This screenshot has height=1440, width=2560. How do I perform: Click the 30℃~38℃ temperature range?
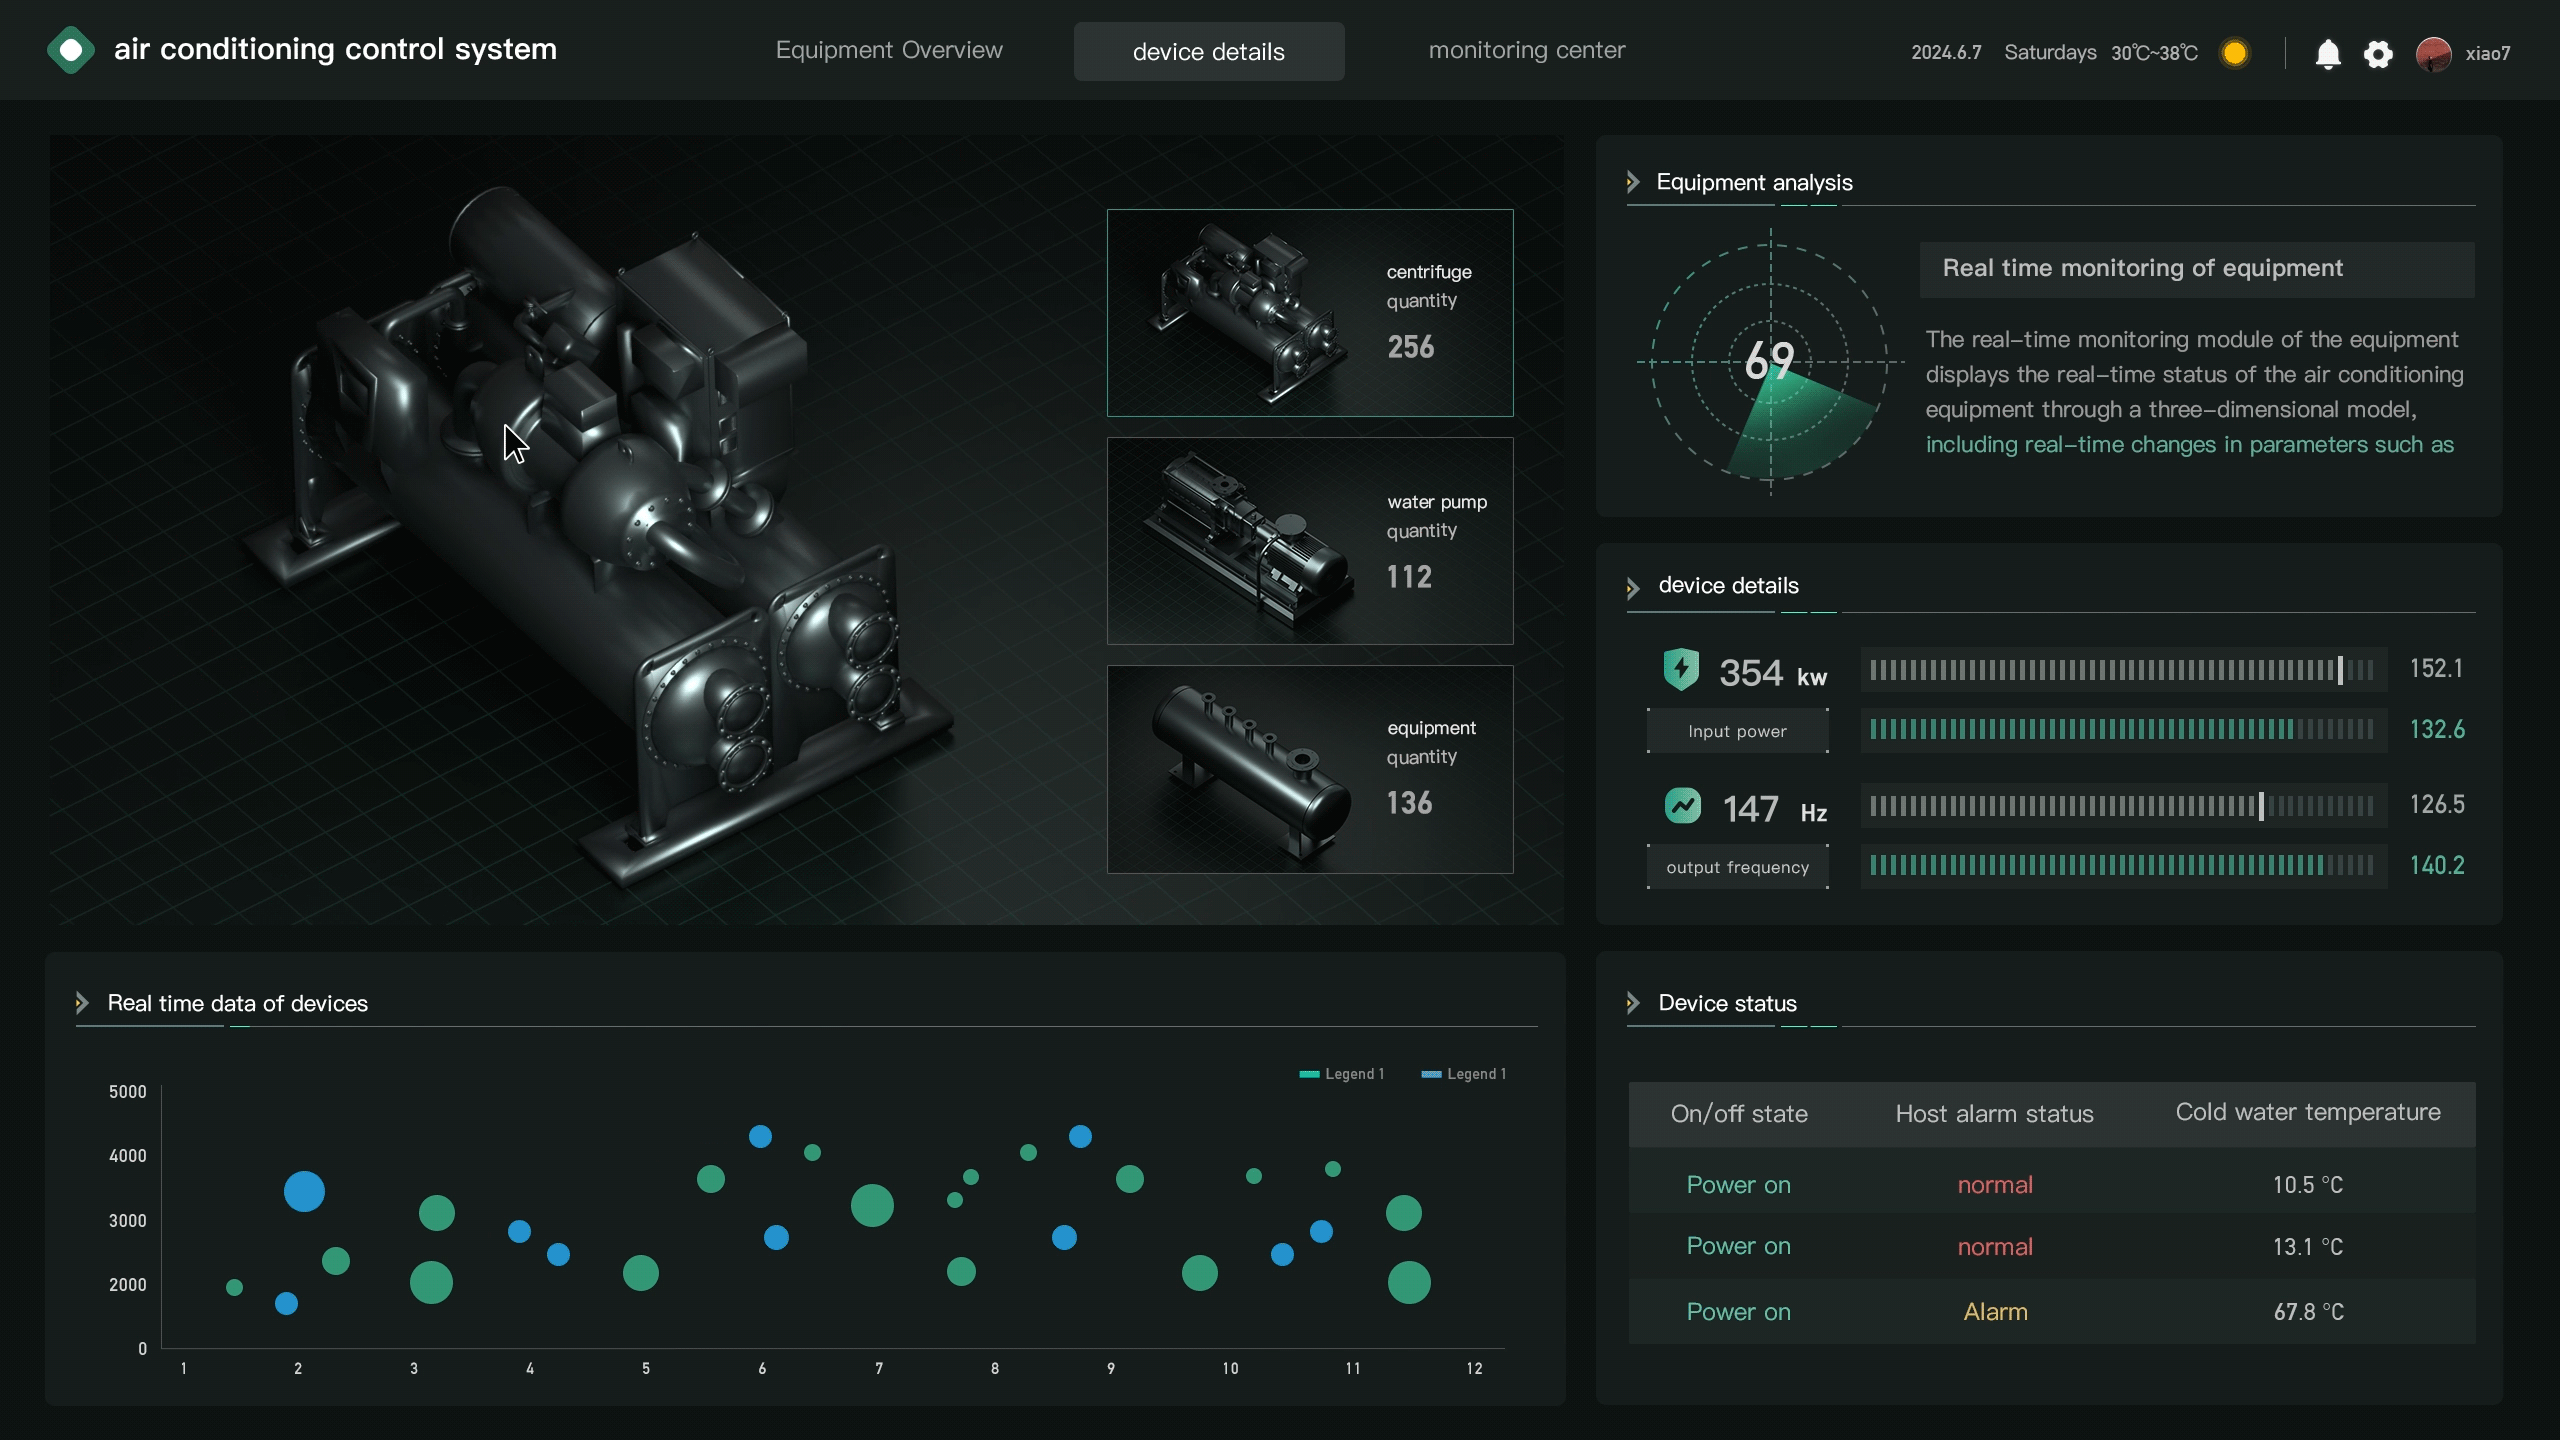[x=2154, y=53]
